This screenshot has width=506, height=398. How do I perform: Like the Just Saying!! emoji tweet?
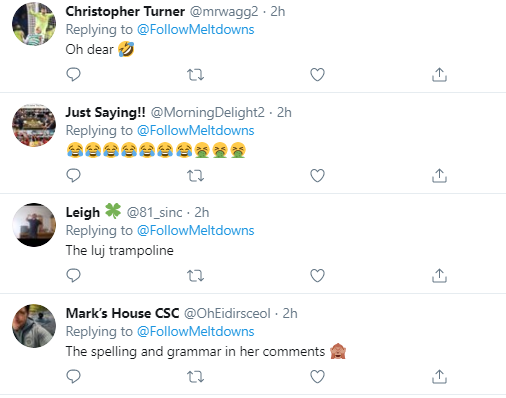coord(317,176)
